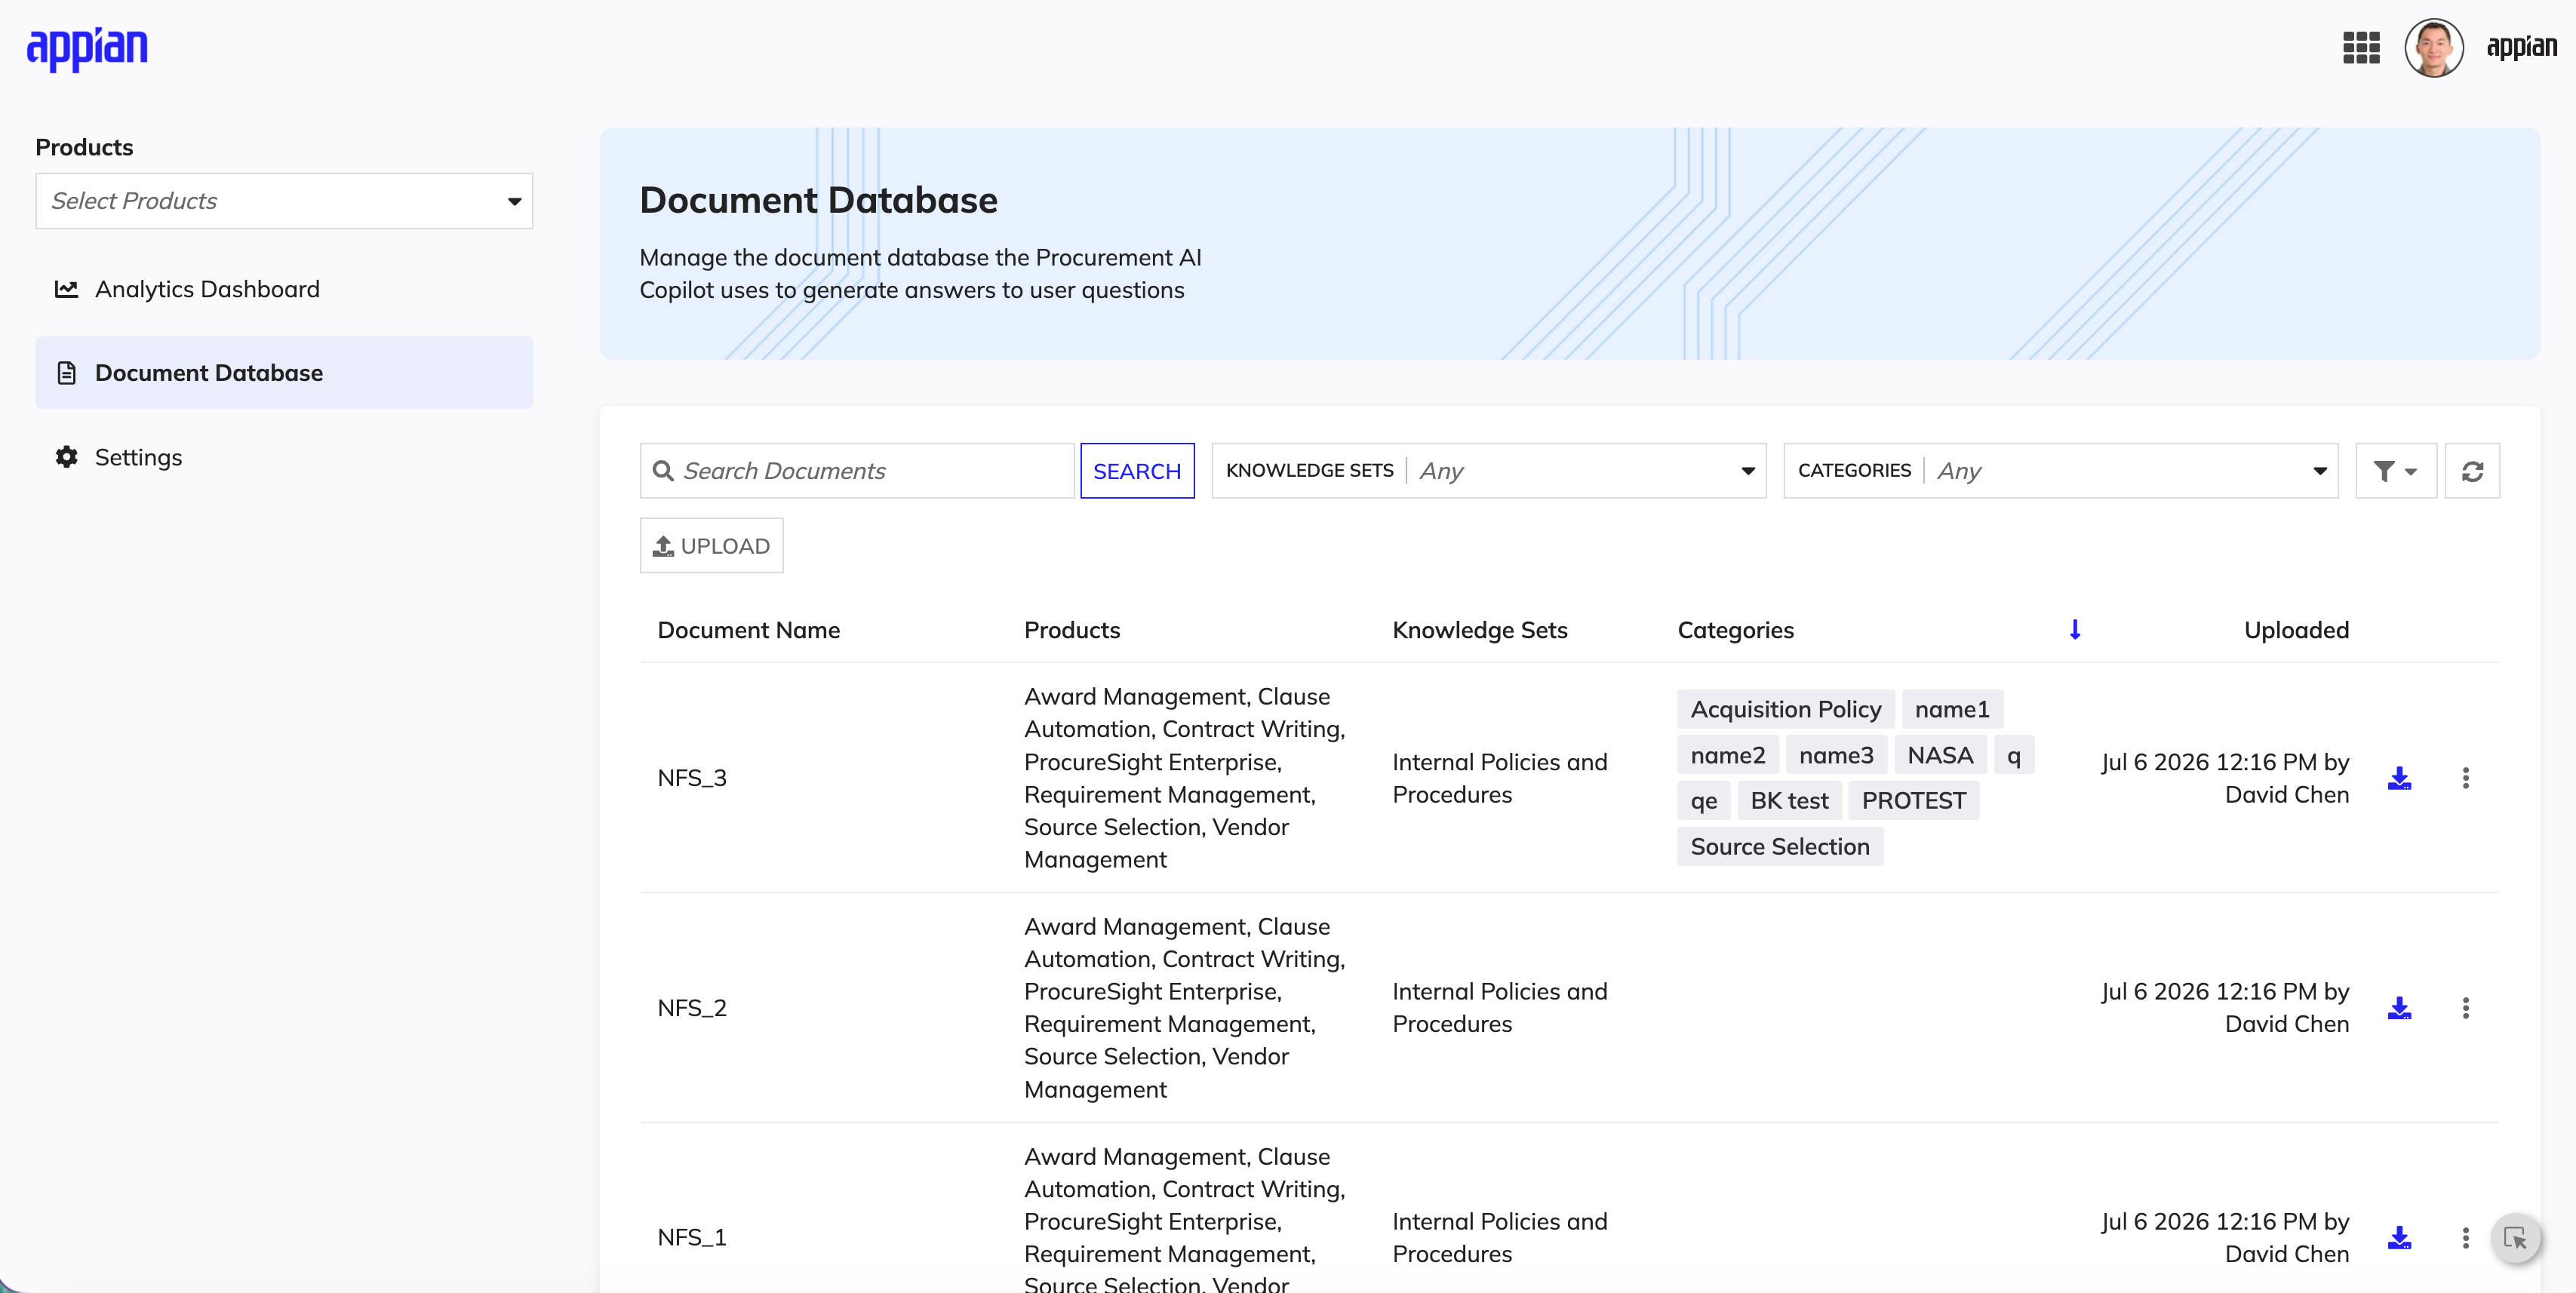2576x1293 pixels.
Task: Click the NFS_2 document name
Action: click(692, 1008)
